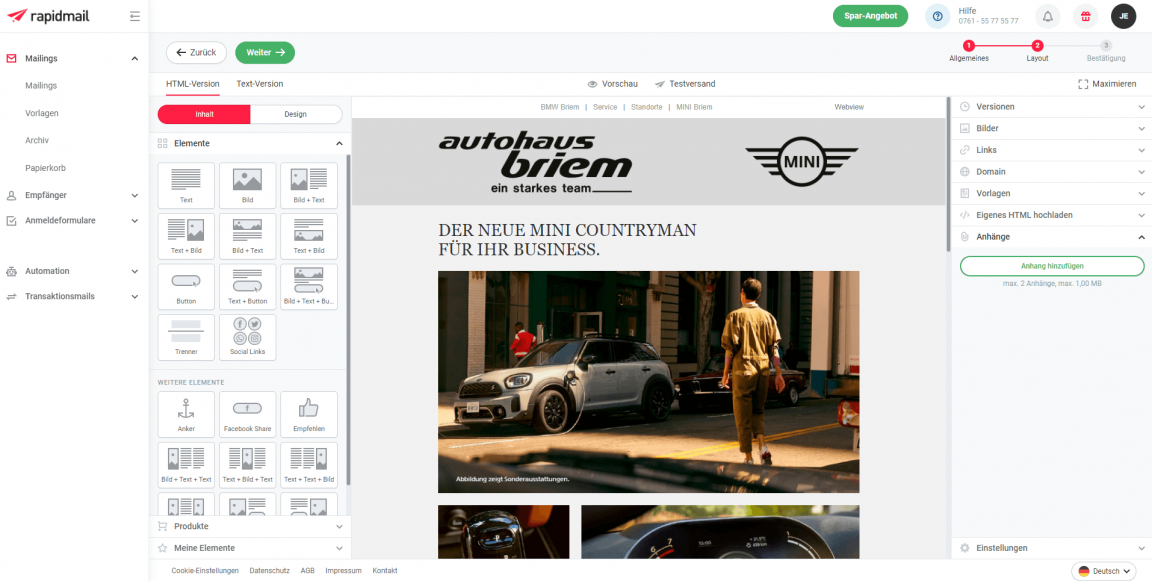Open Vorlagen in the Mailings menu
This screenshot has width=1152, height=581.
42,113
